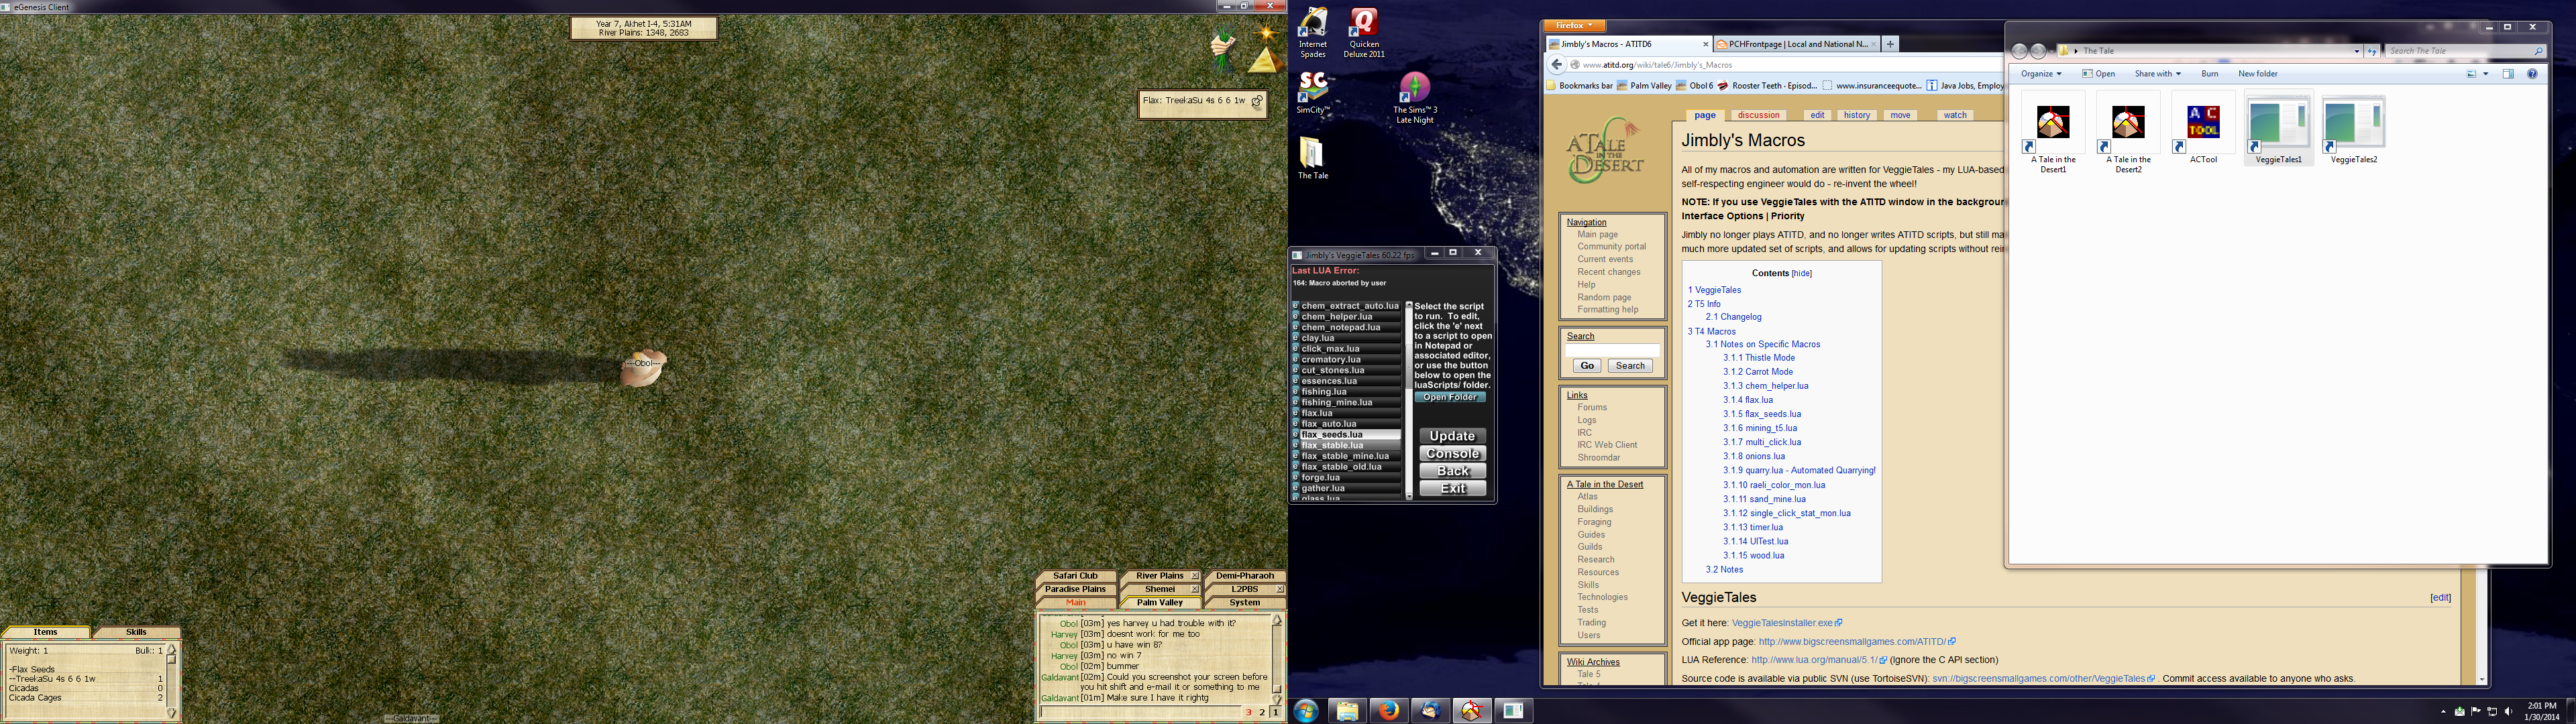Switch to the Safari Club chat tab
2576x724 pixels.
coord(1075,576)
